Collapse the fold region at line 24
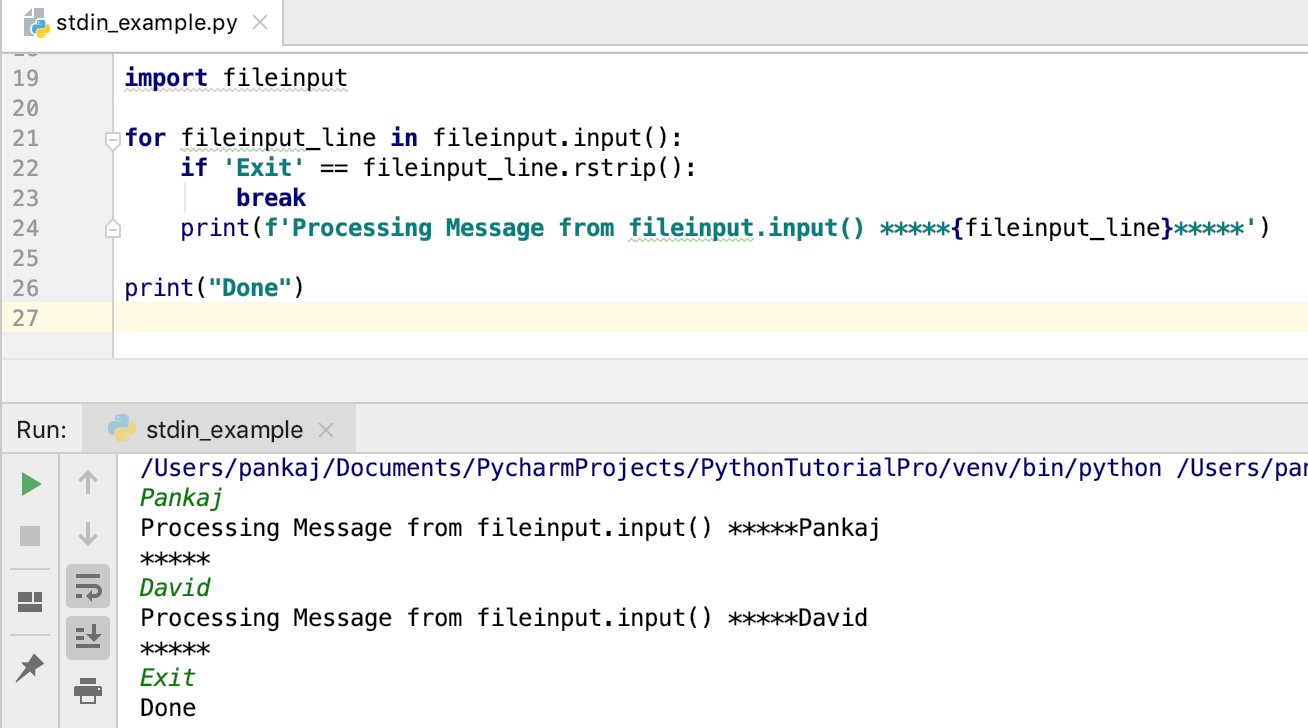 pyautogui.click(x=112, y=228)
